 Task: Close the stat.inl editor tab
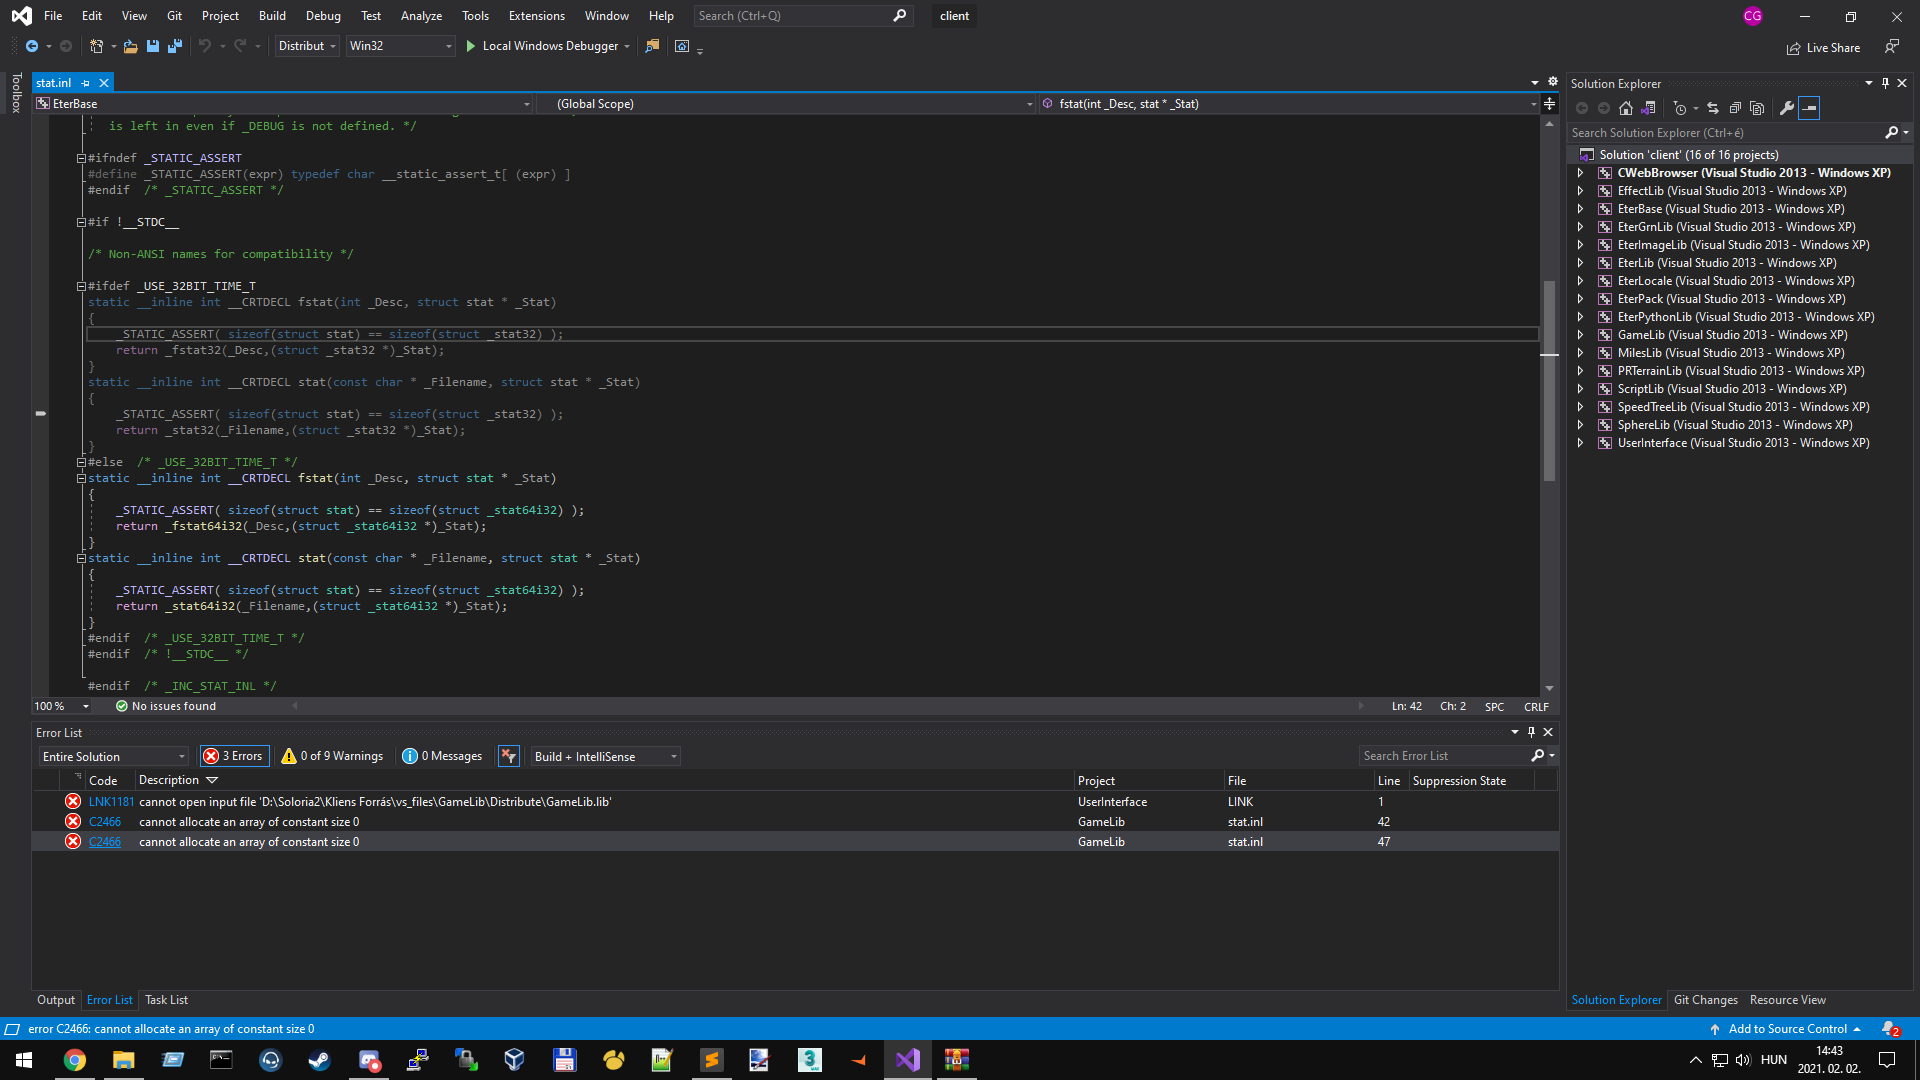(x=104, y=83)
